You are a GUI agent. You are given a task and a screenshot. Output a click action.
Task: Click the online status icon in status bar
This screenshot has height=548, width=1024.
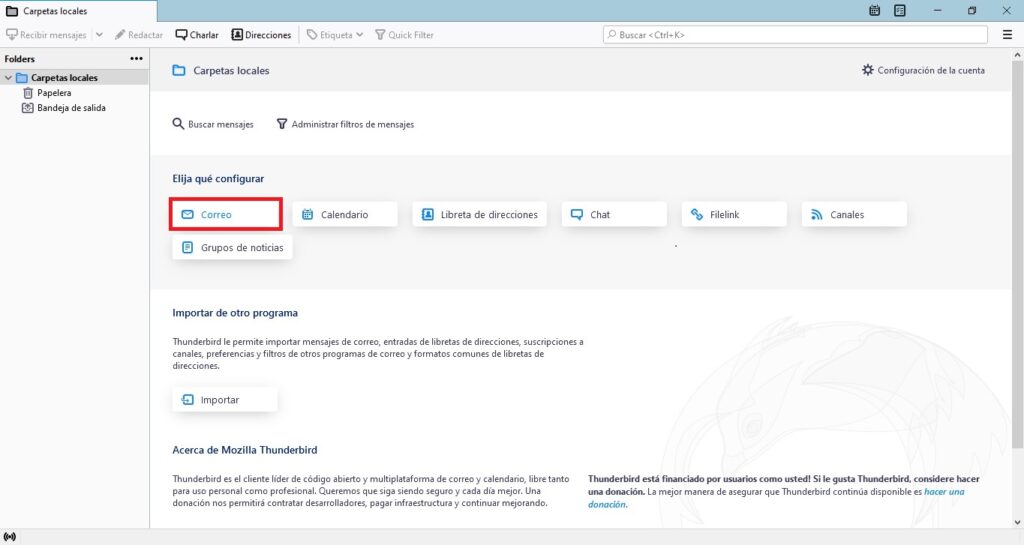click(x=9, y=537)
